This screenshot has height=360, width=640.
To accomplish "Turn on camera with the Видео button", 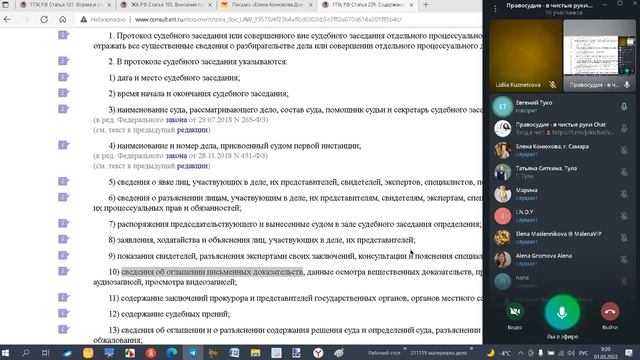I will pyautogui.click(x=515, y=312).
